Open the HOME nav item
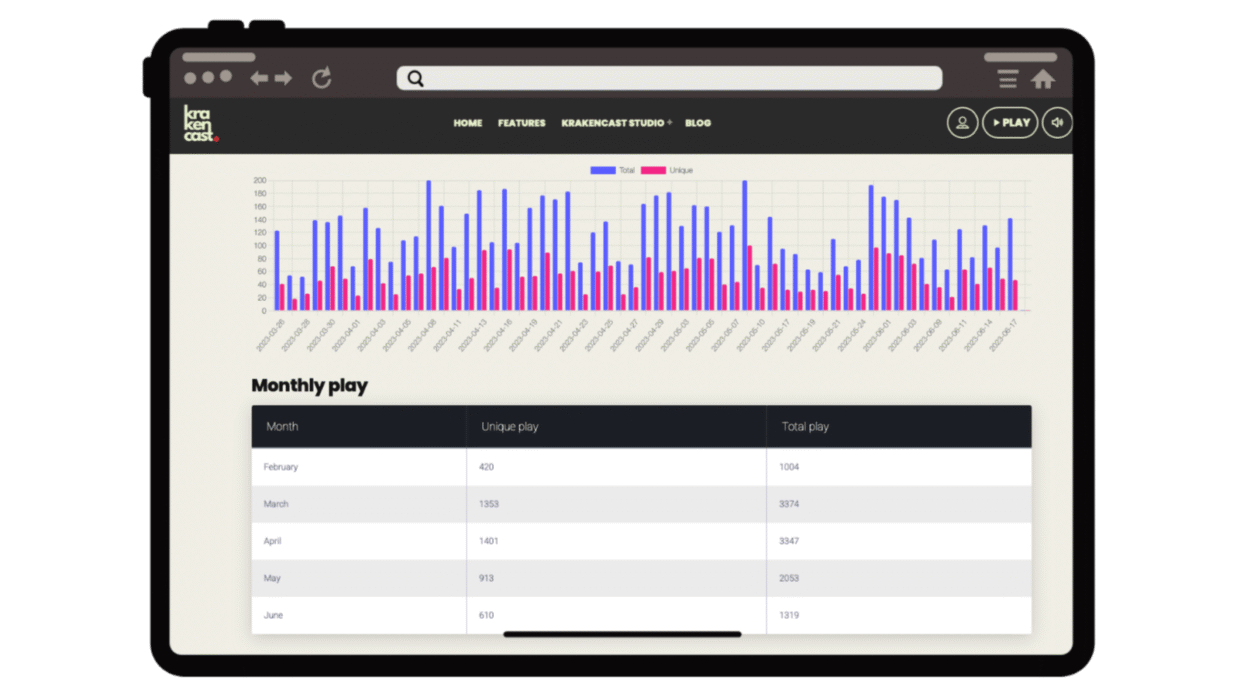 pyautogui.click(x=467, y=123)
